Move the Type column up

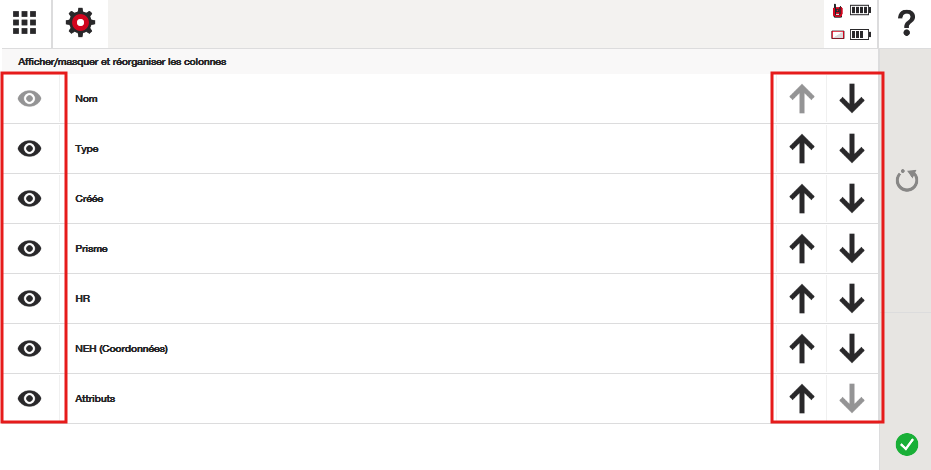coord(801,149)
